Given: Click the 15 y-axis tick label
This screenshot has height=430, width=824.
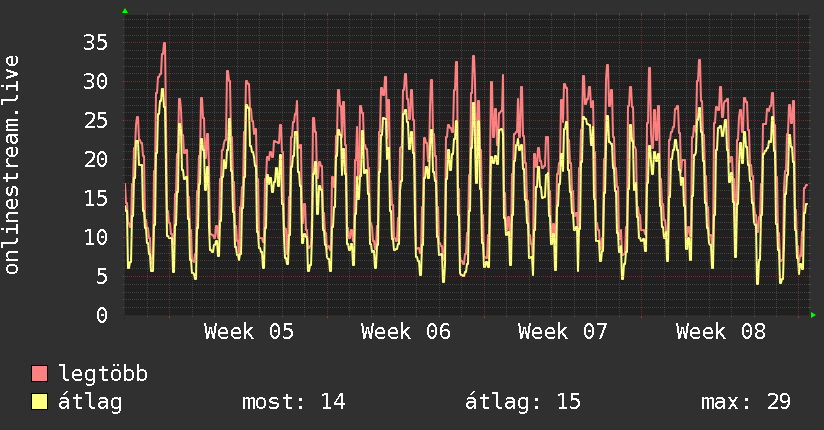Looking at the screenshot, I should coord(96,198).
